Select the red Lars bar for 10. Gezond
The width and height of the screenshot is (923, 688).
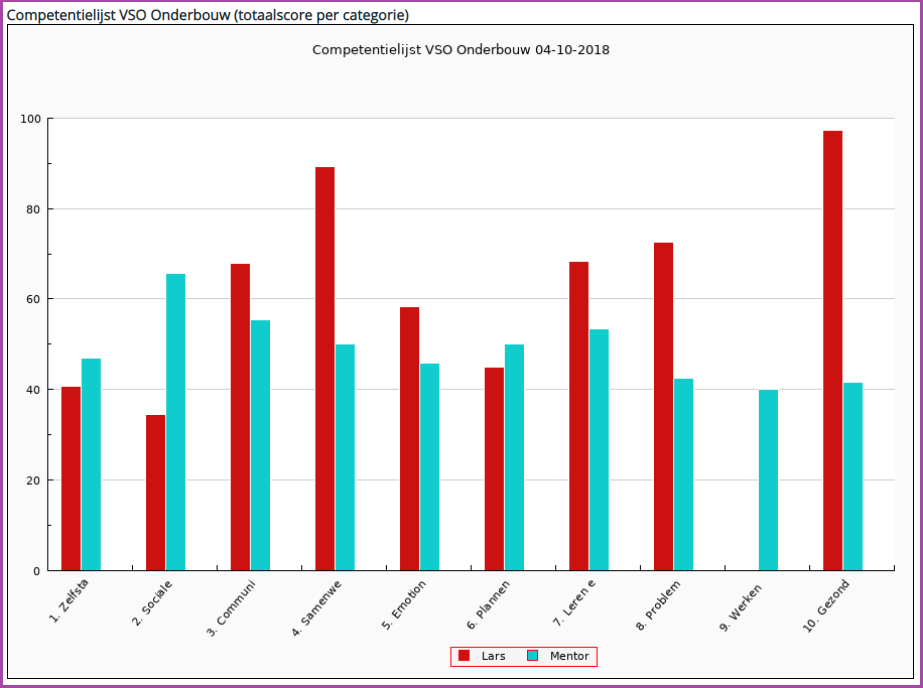832,350
